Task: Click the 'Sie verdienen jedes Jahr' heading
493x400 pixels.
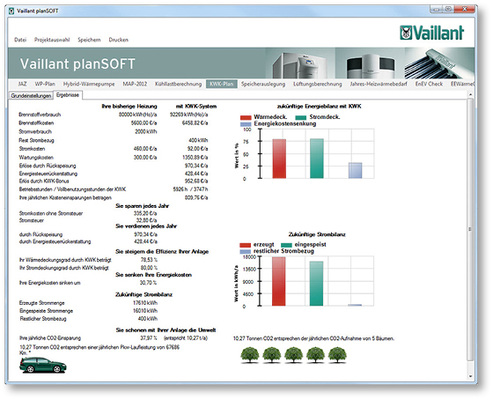Action: pyautogui.click(x=146, y=226)
